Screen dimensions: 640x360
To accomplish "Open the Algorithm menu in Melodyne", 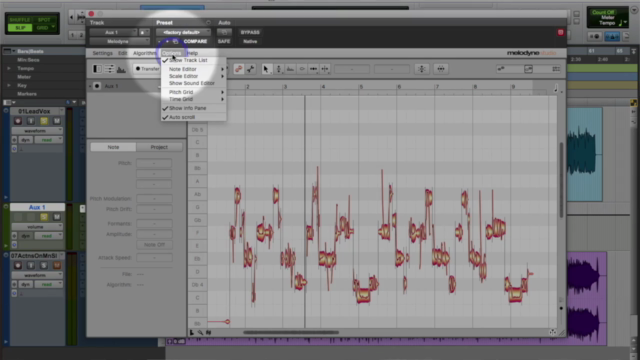I will tap(144, 53).
